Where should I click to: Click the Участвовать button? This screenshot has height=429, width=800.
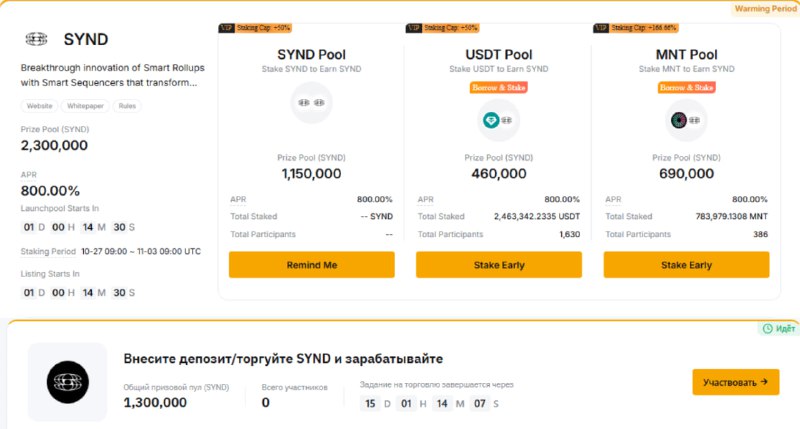click(x=735, y=382)
